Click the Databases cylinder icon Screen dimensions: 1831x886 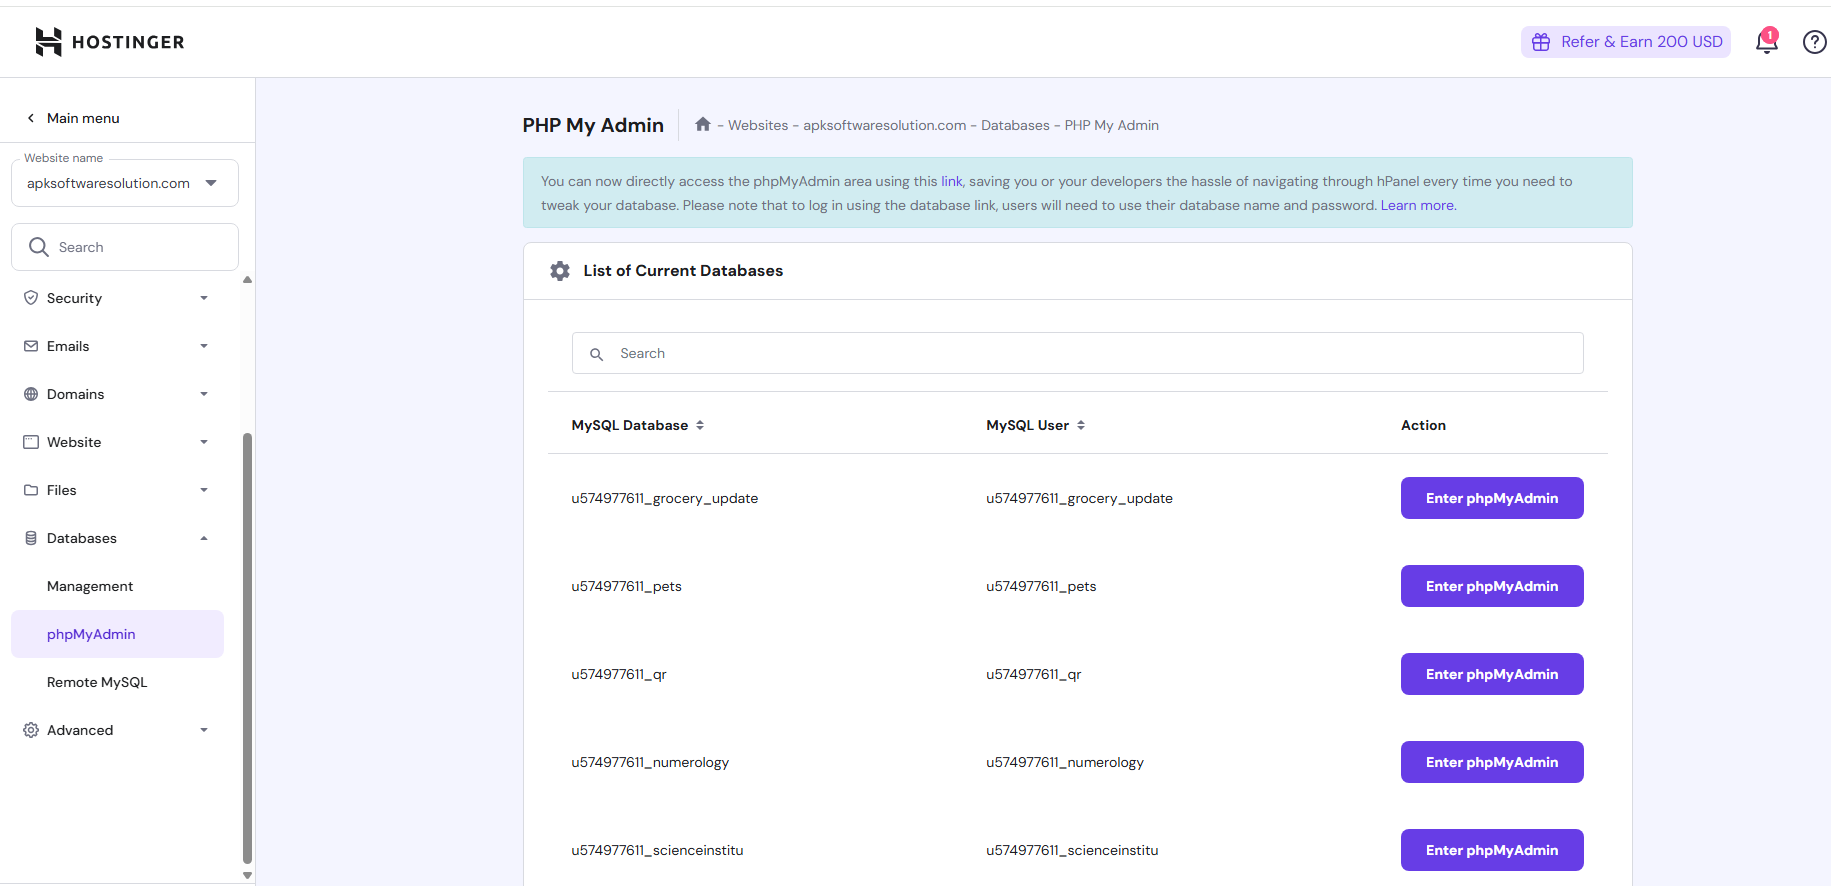click(x=31, y=538)
